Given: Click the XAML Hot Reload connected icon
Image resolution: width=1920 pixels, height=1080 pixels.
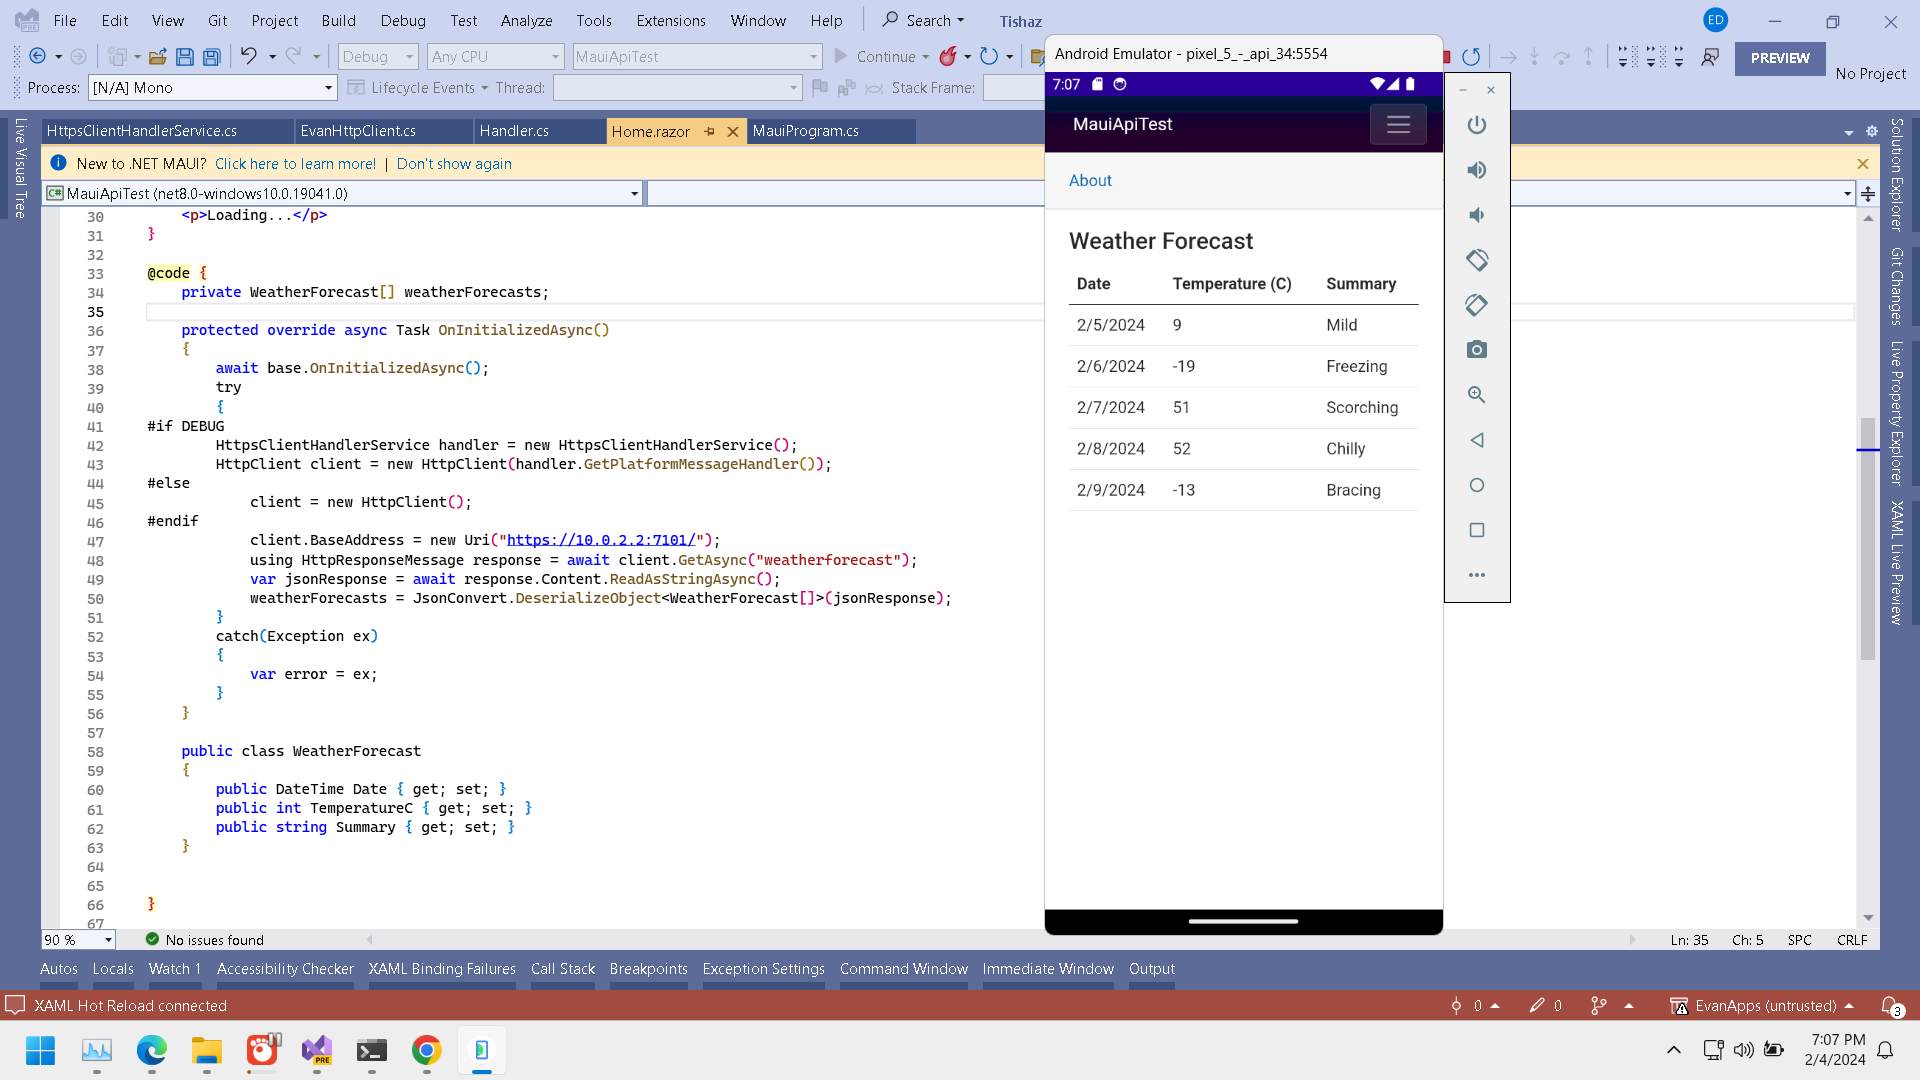Looking at the screenshot, I should (x=18, y=1005).
